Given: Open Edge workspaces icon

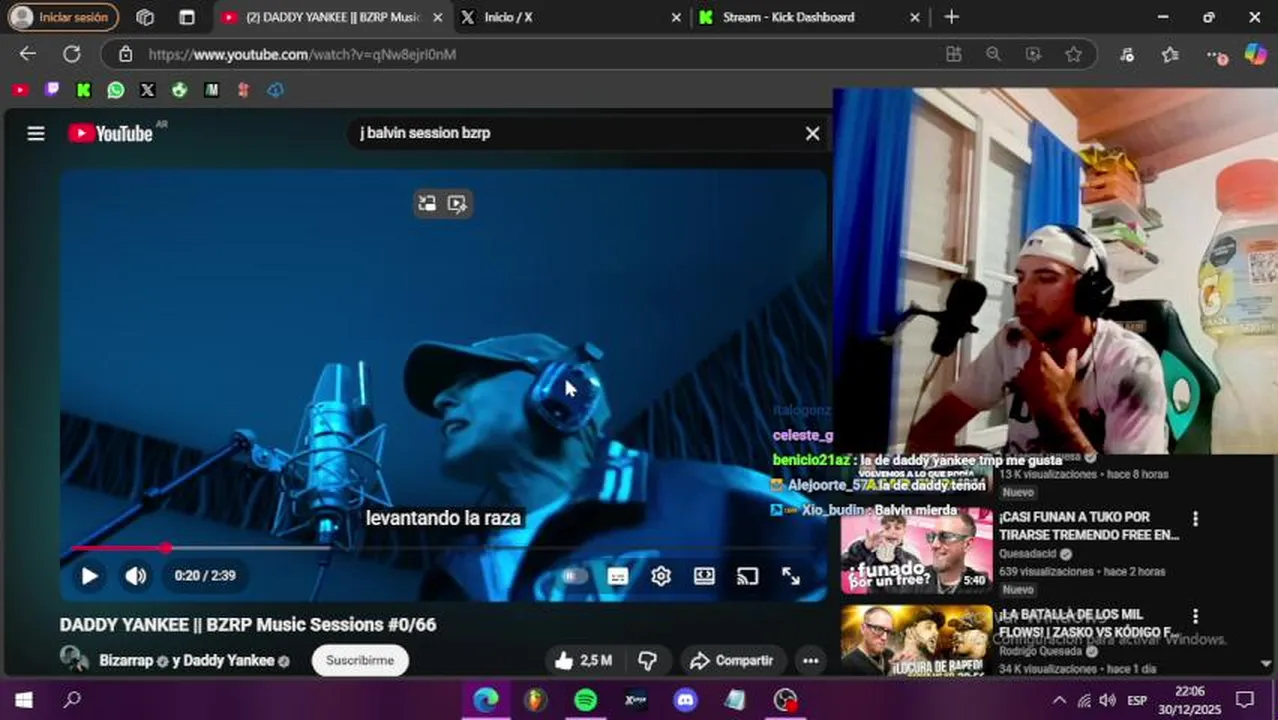Looking at the screenshot, I should tap(145, 17).
